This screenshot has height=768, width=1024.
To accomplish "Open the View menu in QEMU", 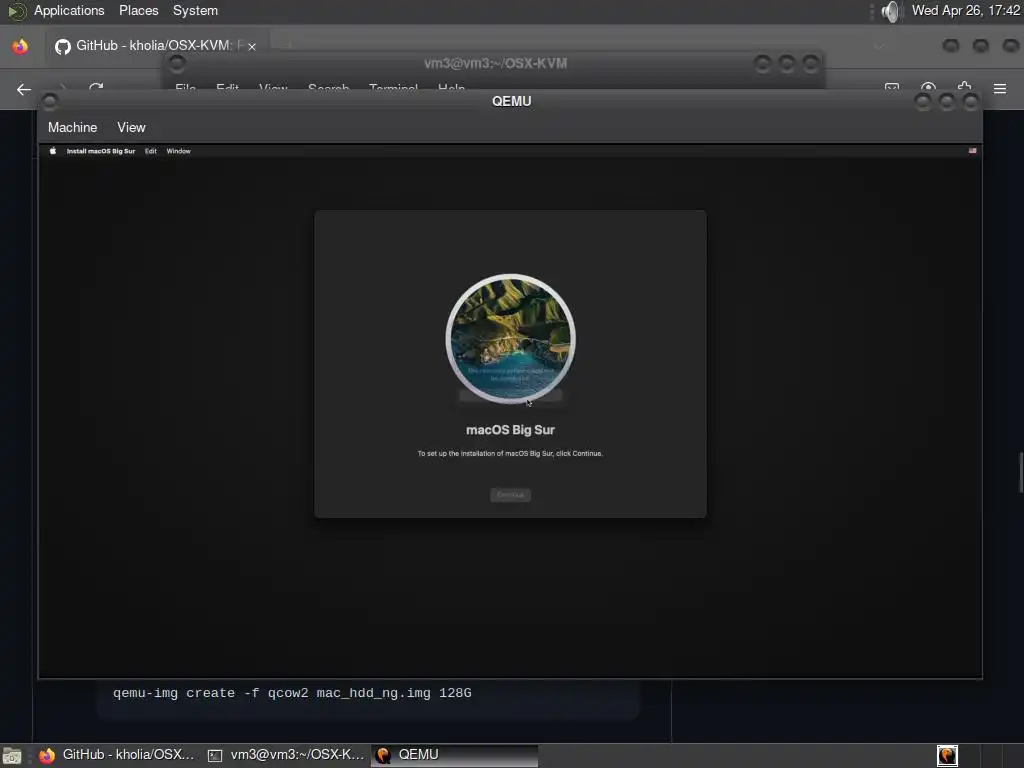I will click(x=131, y=127).
